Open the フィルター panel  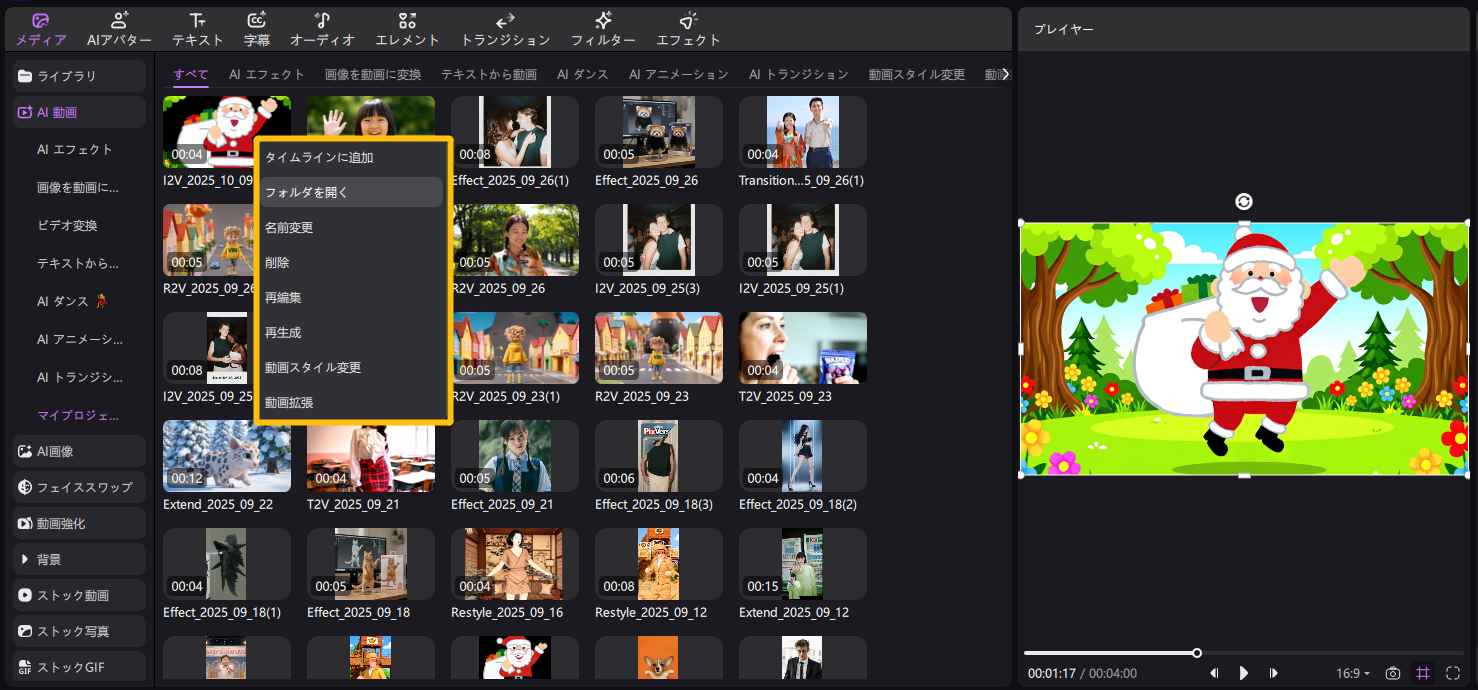coord(603,29)
